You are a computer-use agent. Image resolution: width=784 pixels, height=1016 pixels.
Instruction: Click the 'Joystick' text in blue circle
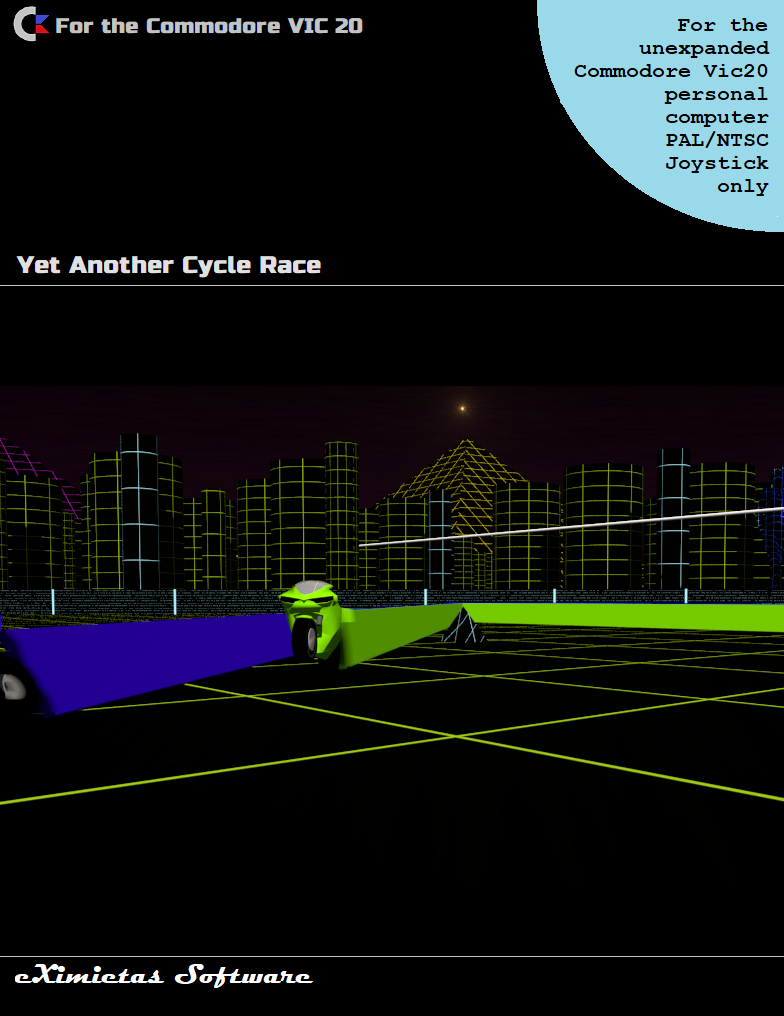click(717, 163)
